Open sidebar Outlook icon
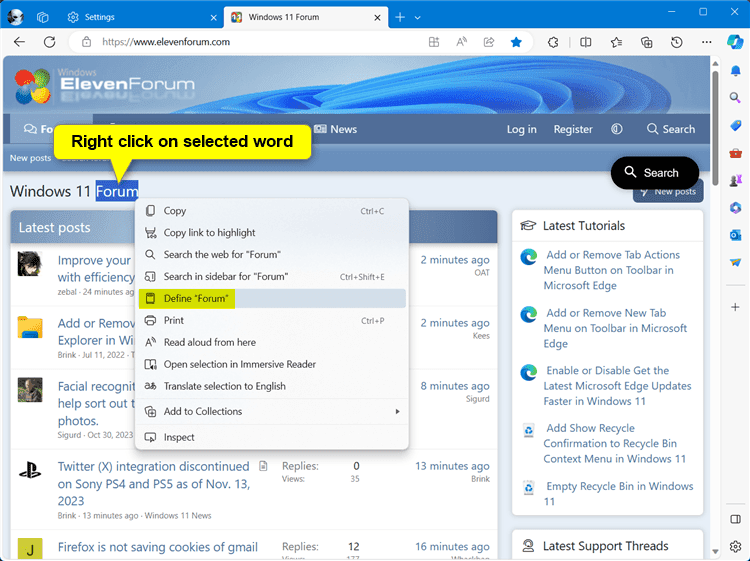The image size is (750, 561). coord(736,235)
